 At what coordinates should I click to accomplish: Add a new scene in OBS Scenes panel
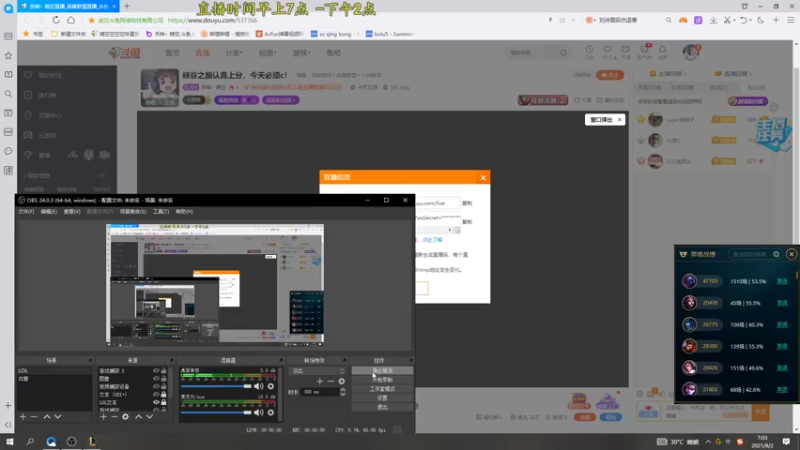pyautogui.click(x=23, y=417)
